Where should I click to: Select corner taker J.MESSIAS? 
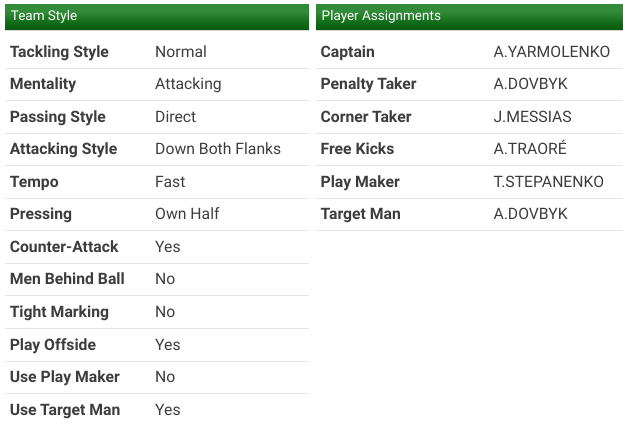pos(533,117)
